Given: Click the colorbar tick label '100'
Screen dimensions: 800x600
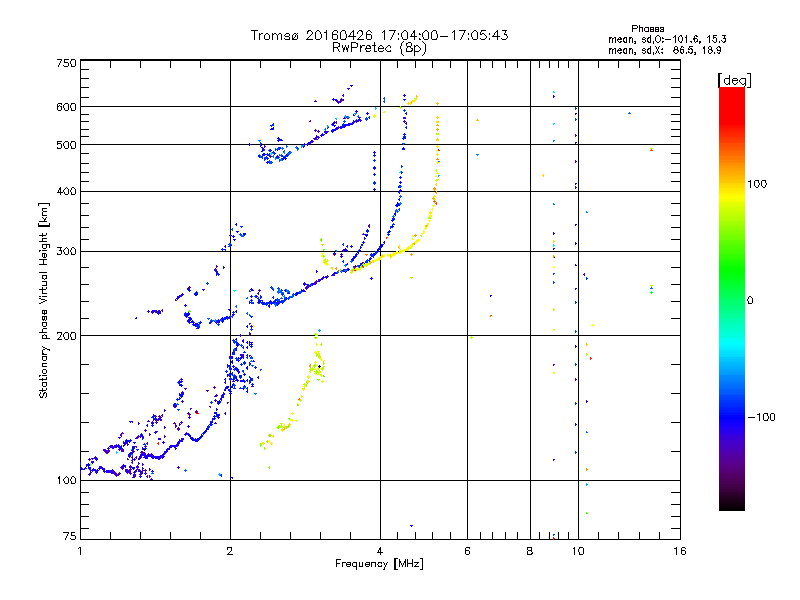Looking at the screenshot, I should (x=757, y=184).
